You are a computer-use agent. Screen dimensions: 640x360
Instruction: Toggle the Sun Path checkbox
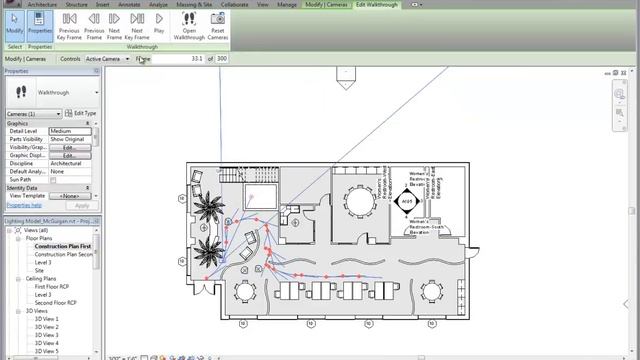pyautogui.click(x=53, y=180)
